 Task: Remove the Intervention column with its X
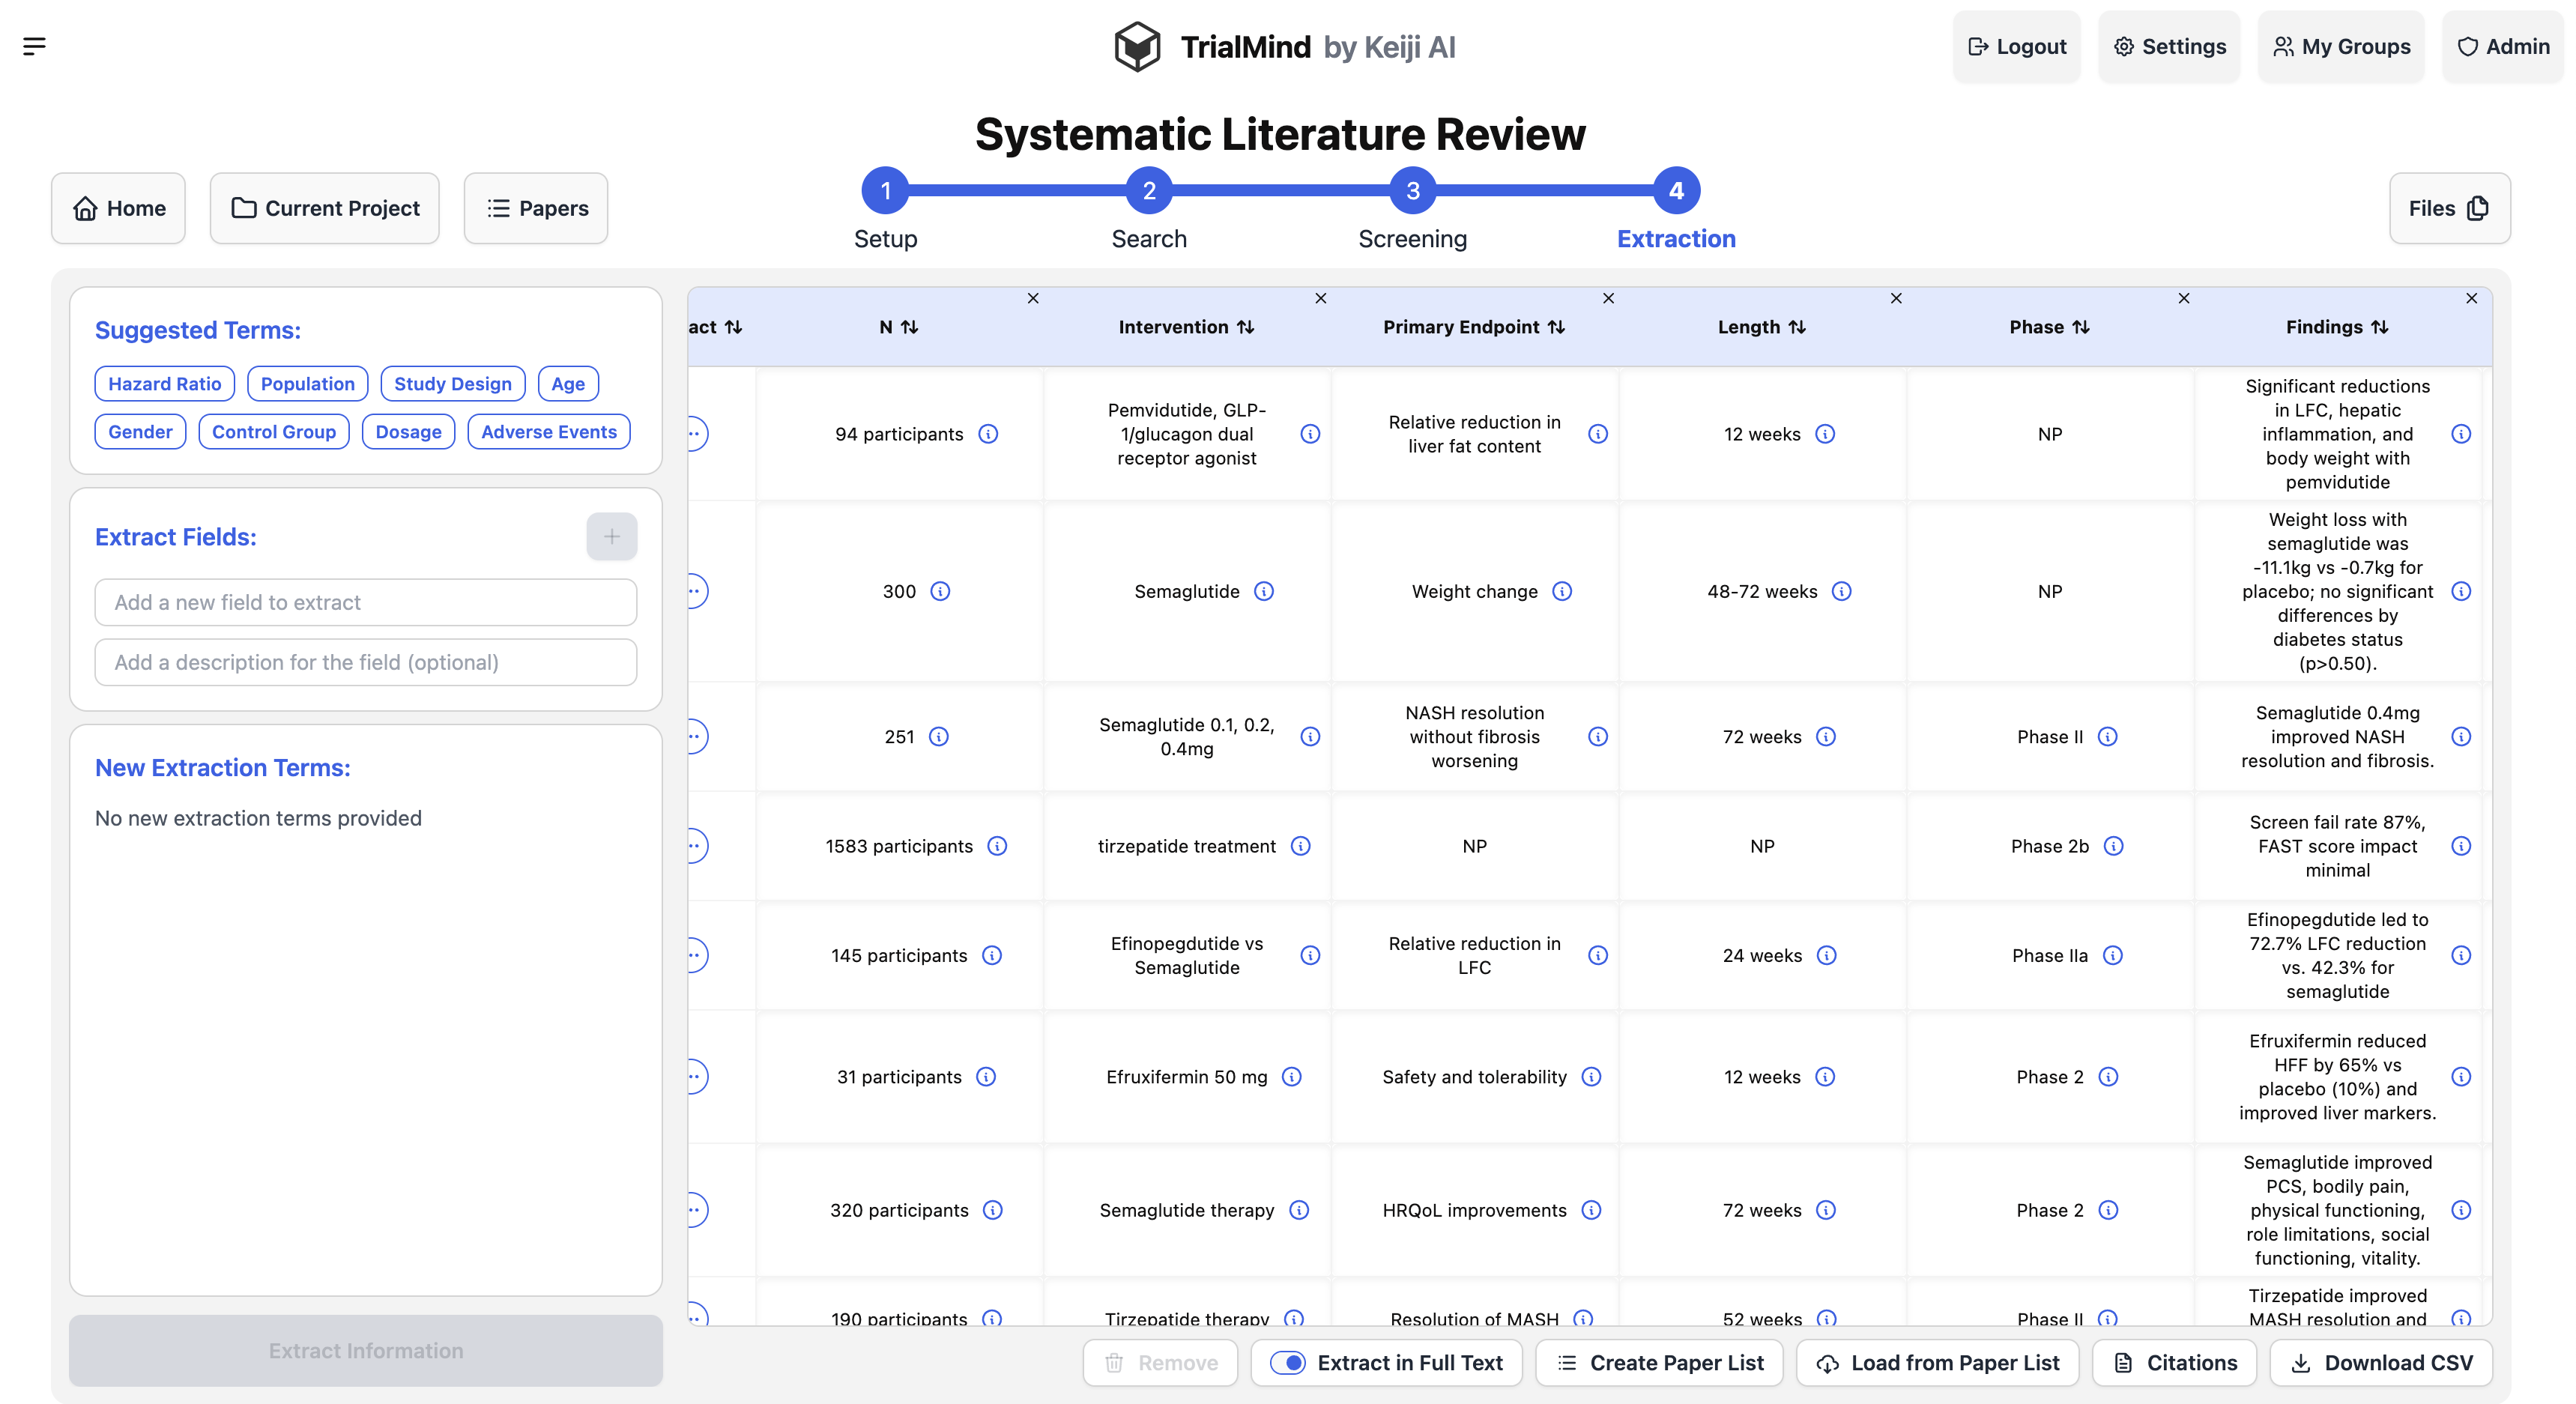tap(1320, 299)
